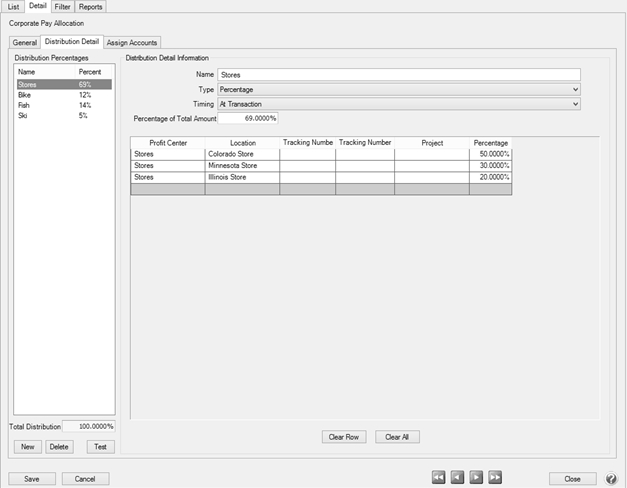Click the Clear Row button

pos(345,437)
